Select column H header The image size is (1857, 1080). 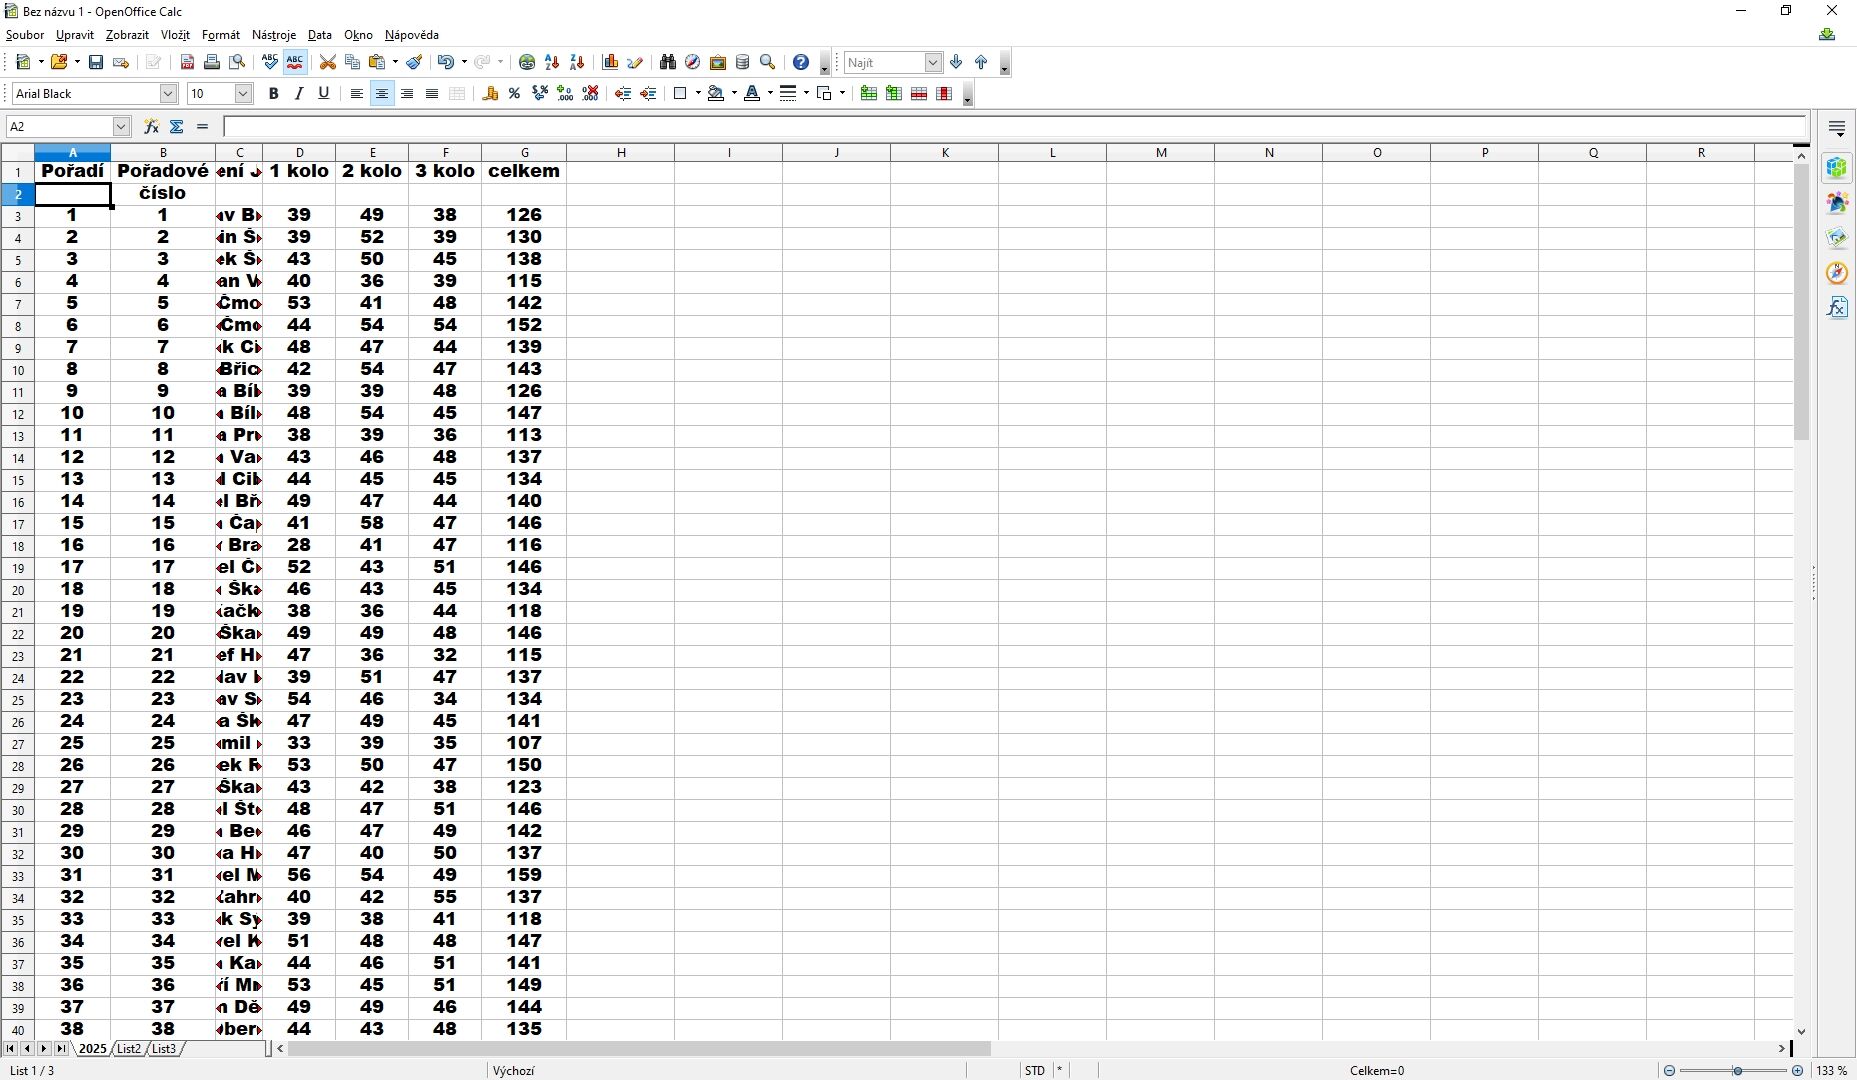[x=621, y=152]
